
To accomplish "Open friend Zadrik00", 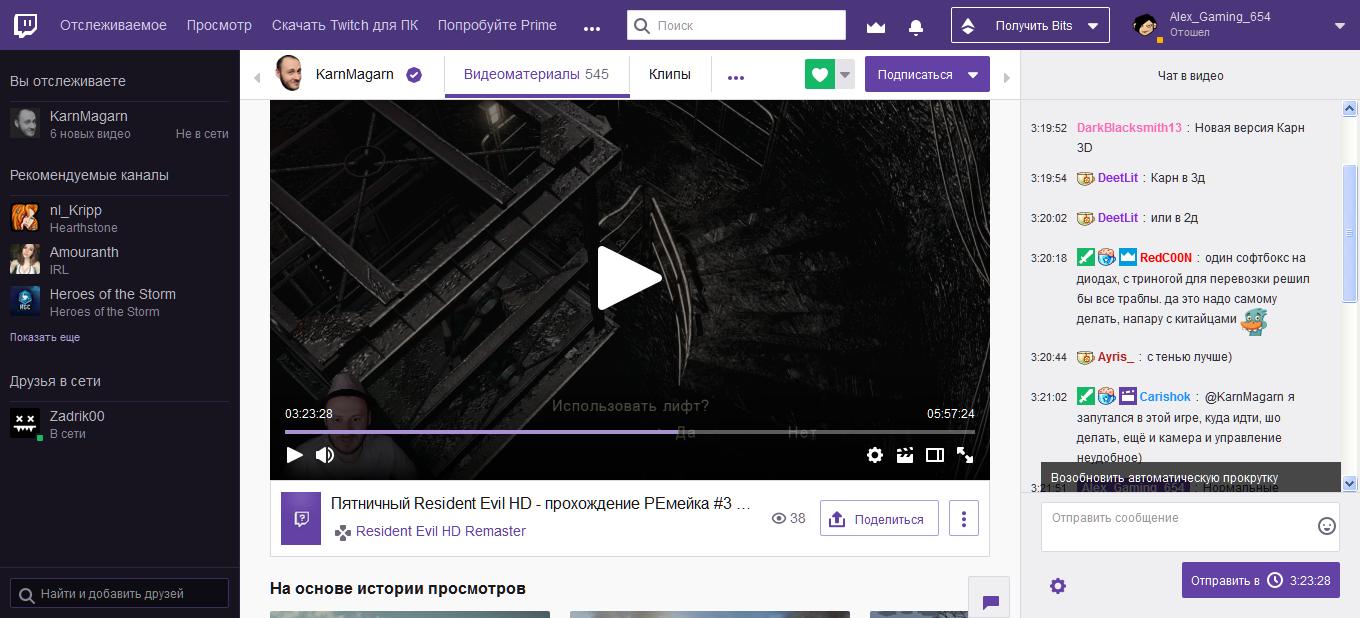I will [120, 424].
